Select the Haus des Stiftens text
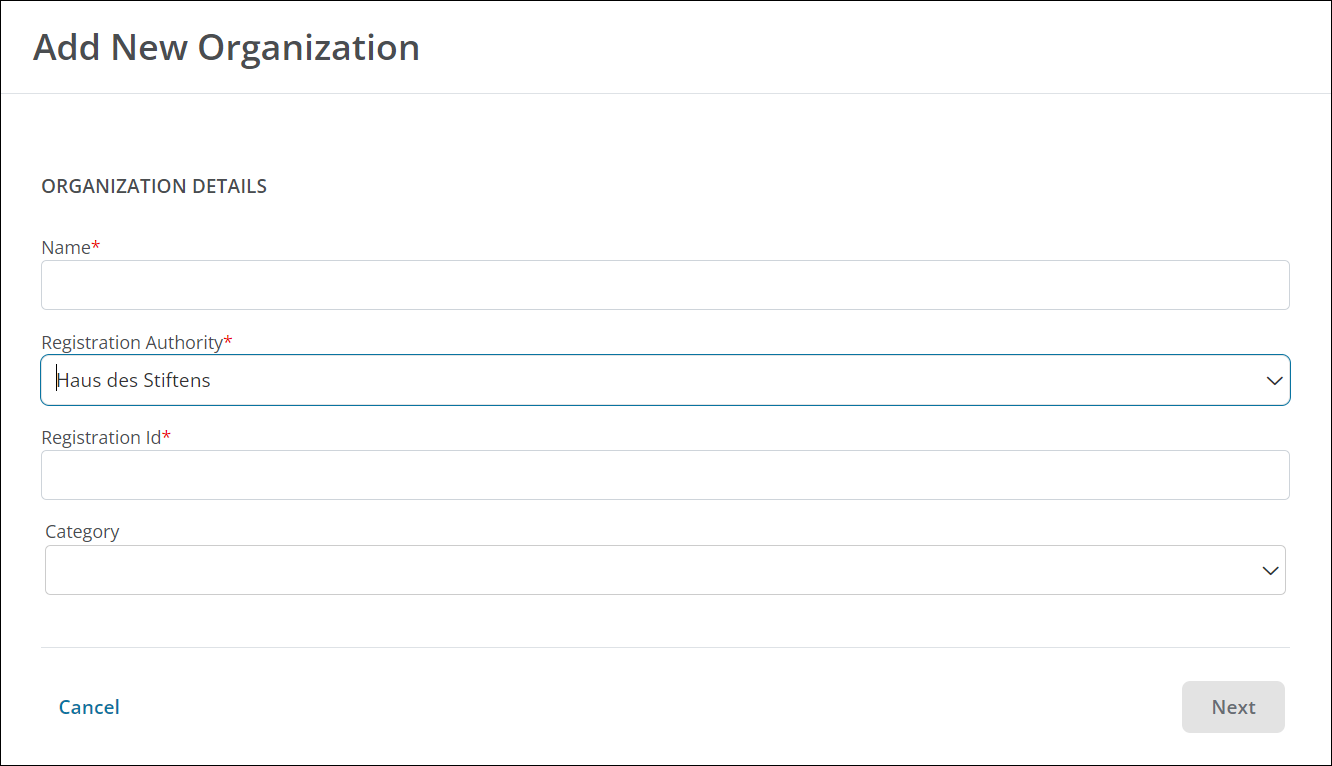Image resolution: width=1332 pixels, height=766 pixels. 133,380
